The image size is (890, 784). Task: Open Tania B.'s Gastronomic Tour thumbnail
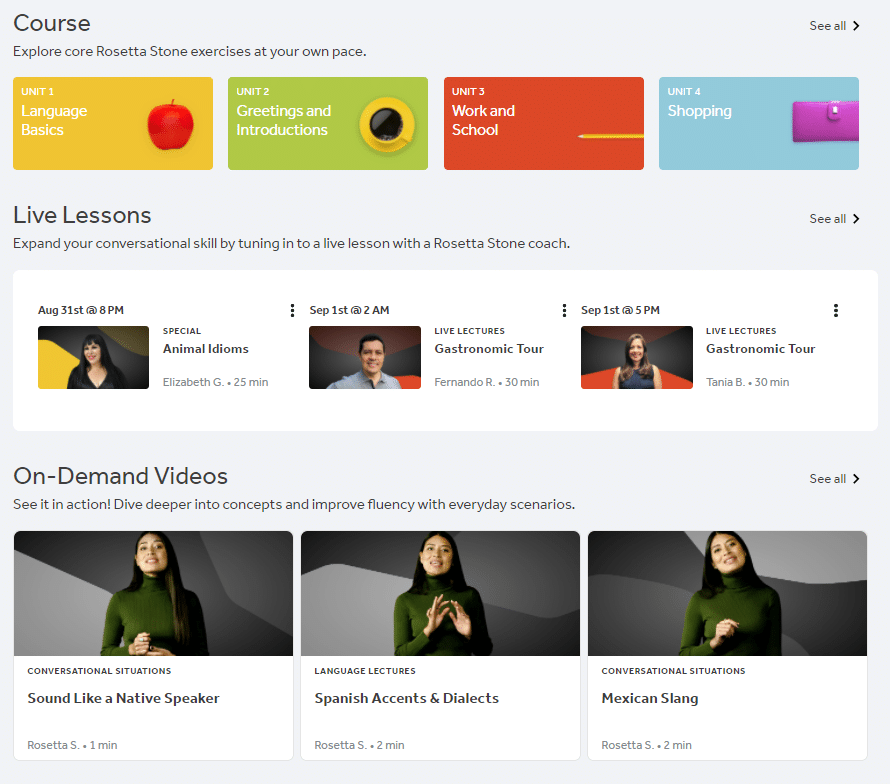(x=636, y=357)
